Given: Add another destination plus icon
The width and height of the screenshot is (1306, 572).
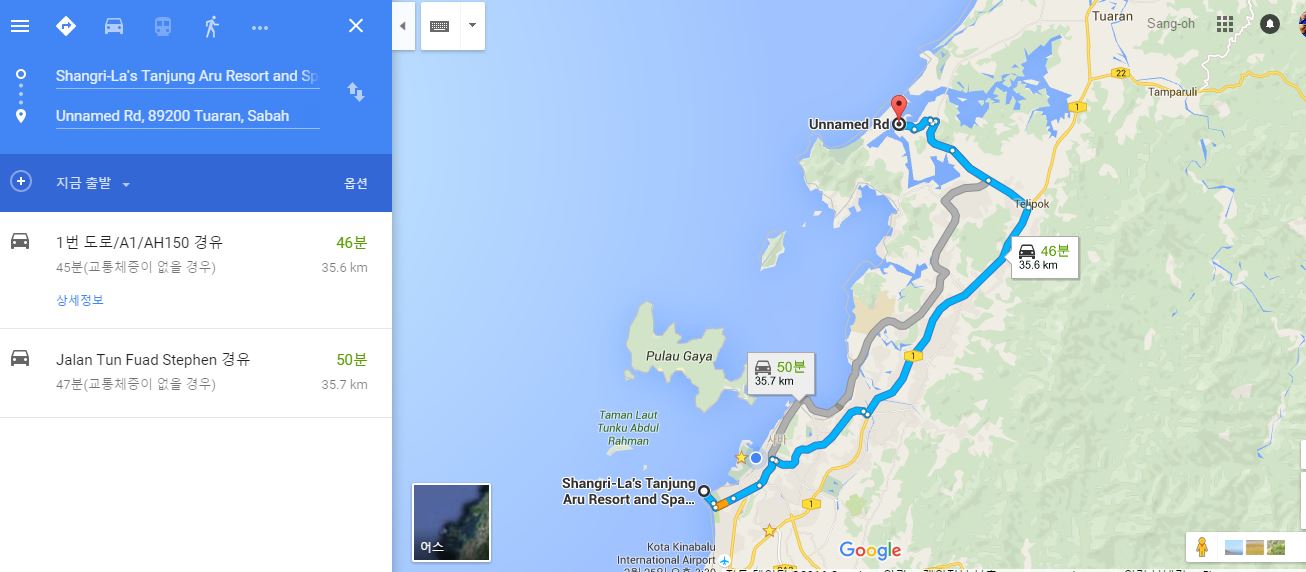Looking at the screenshot, I should 20,182.
